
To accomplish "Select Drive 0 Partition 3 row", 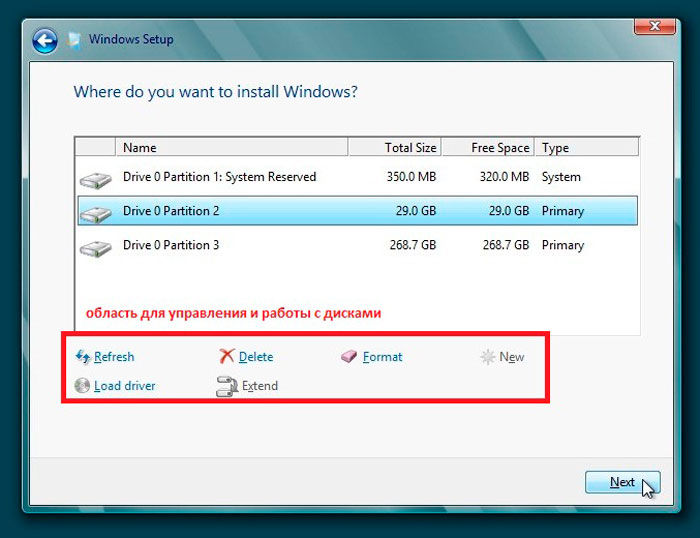I will (x=357, y=245).
